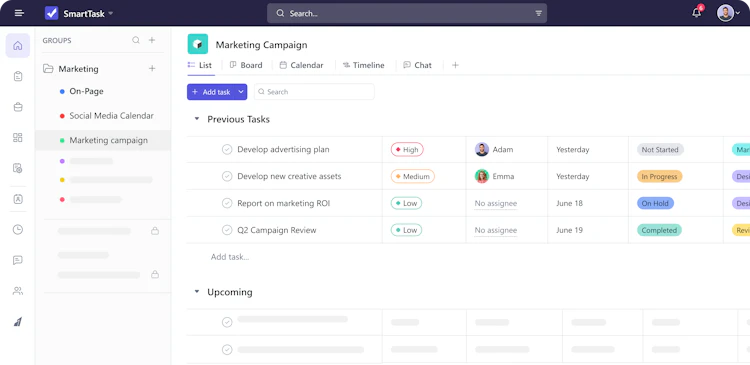750x365 pixels.
Task: Switch to the Timeline tab
Action: (364, 65)
